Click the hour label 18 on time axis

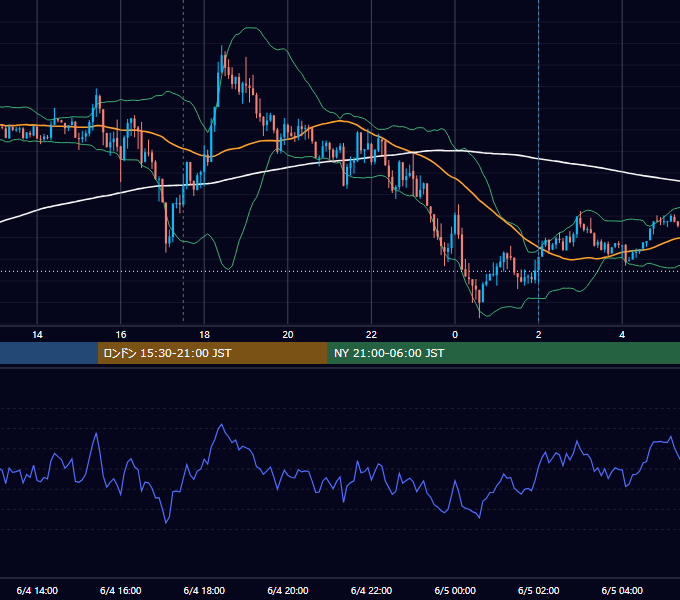coord(204,335)
